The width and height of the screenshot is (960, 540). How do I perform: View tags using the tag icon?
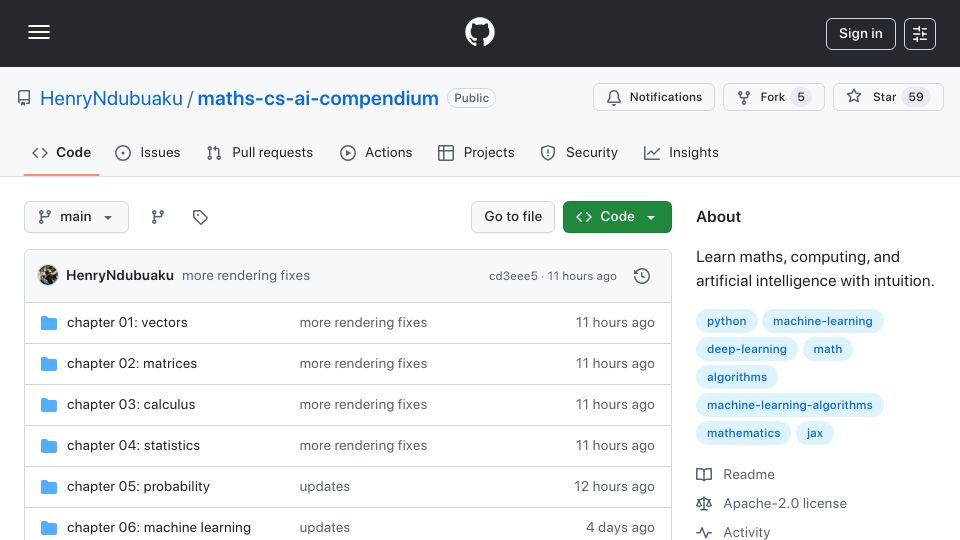click(200, 217)
